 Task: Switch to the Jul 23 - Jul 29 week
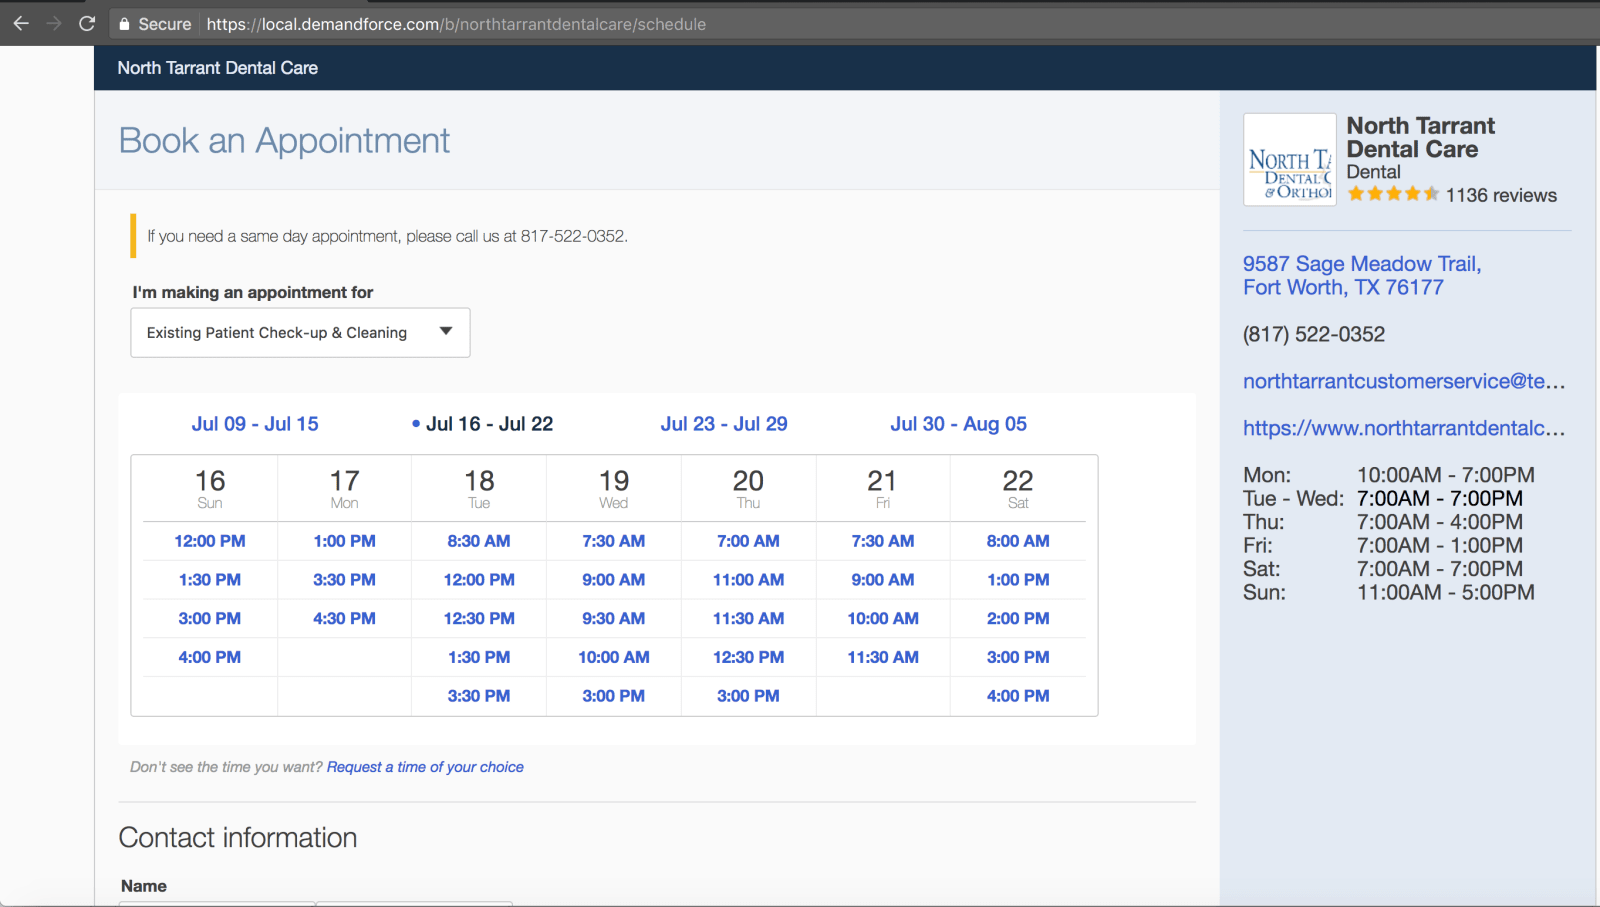tap(724, 424)
